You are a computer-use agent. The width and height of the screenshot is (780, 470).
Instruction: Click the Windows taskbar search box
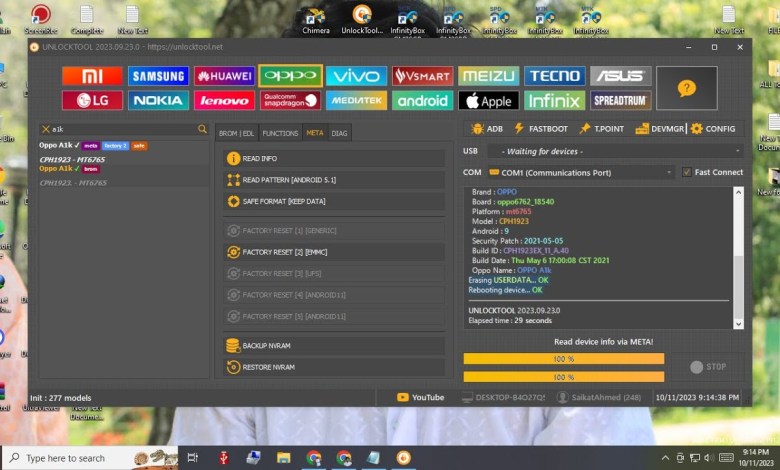90,458
